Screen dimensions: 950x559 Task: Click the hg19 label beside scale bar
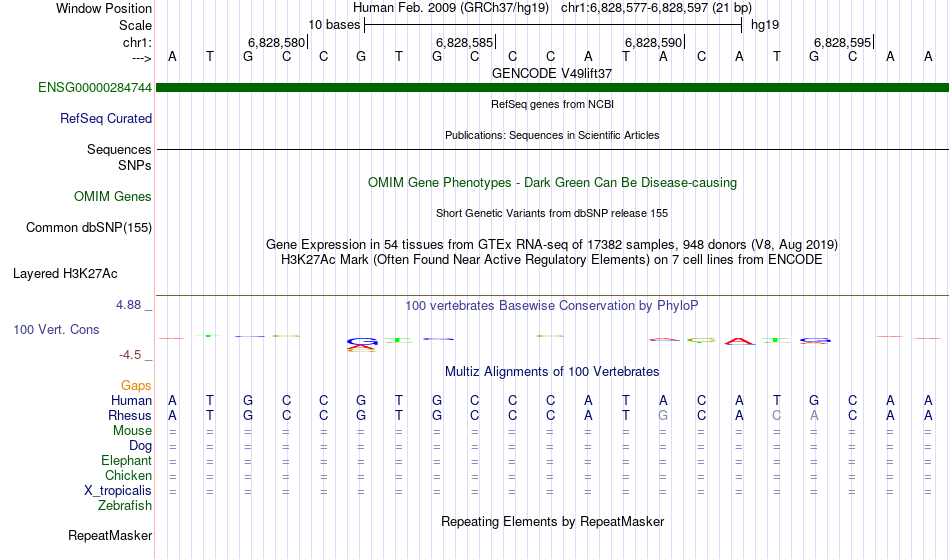tap(765, 25)
